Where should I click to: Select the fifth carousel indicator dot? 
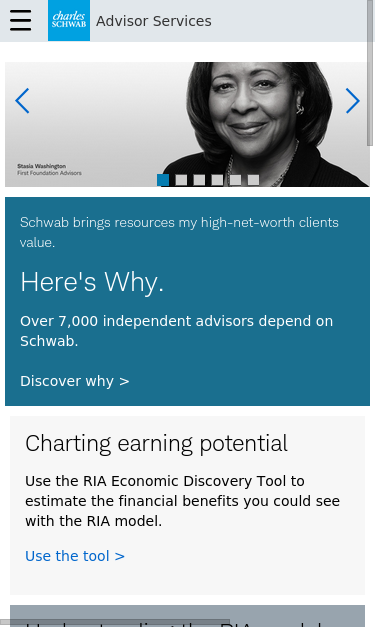click(235, 180)
